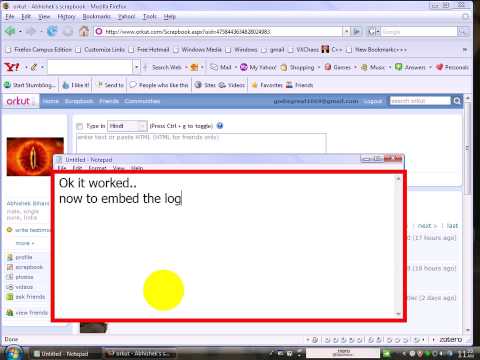The image size is (480, 360).
Task: Open Yahoo Personals icon
Action: point(439,67)
